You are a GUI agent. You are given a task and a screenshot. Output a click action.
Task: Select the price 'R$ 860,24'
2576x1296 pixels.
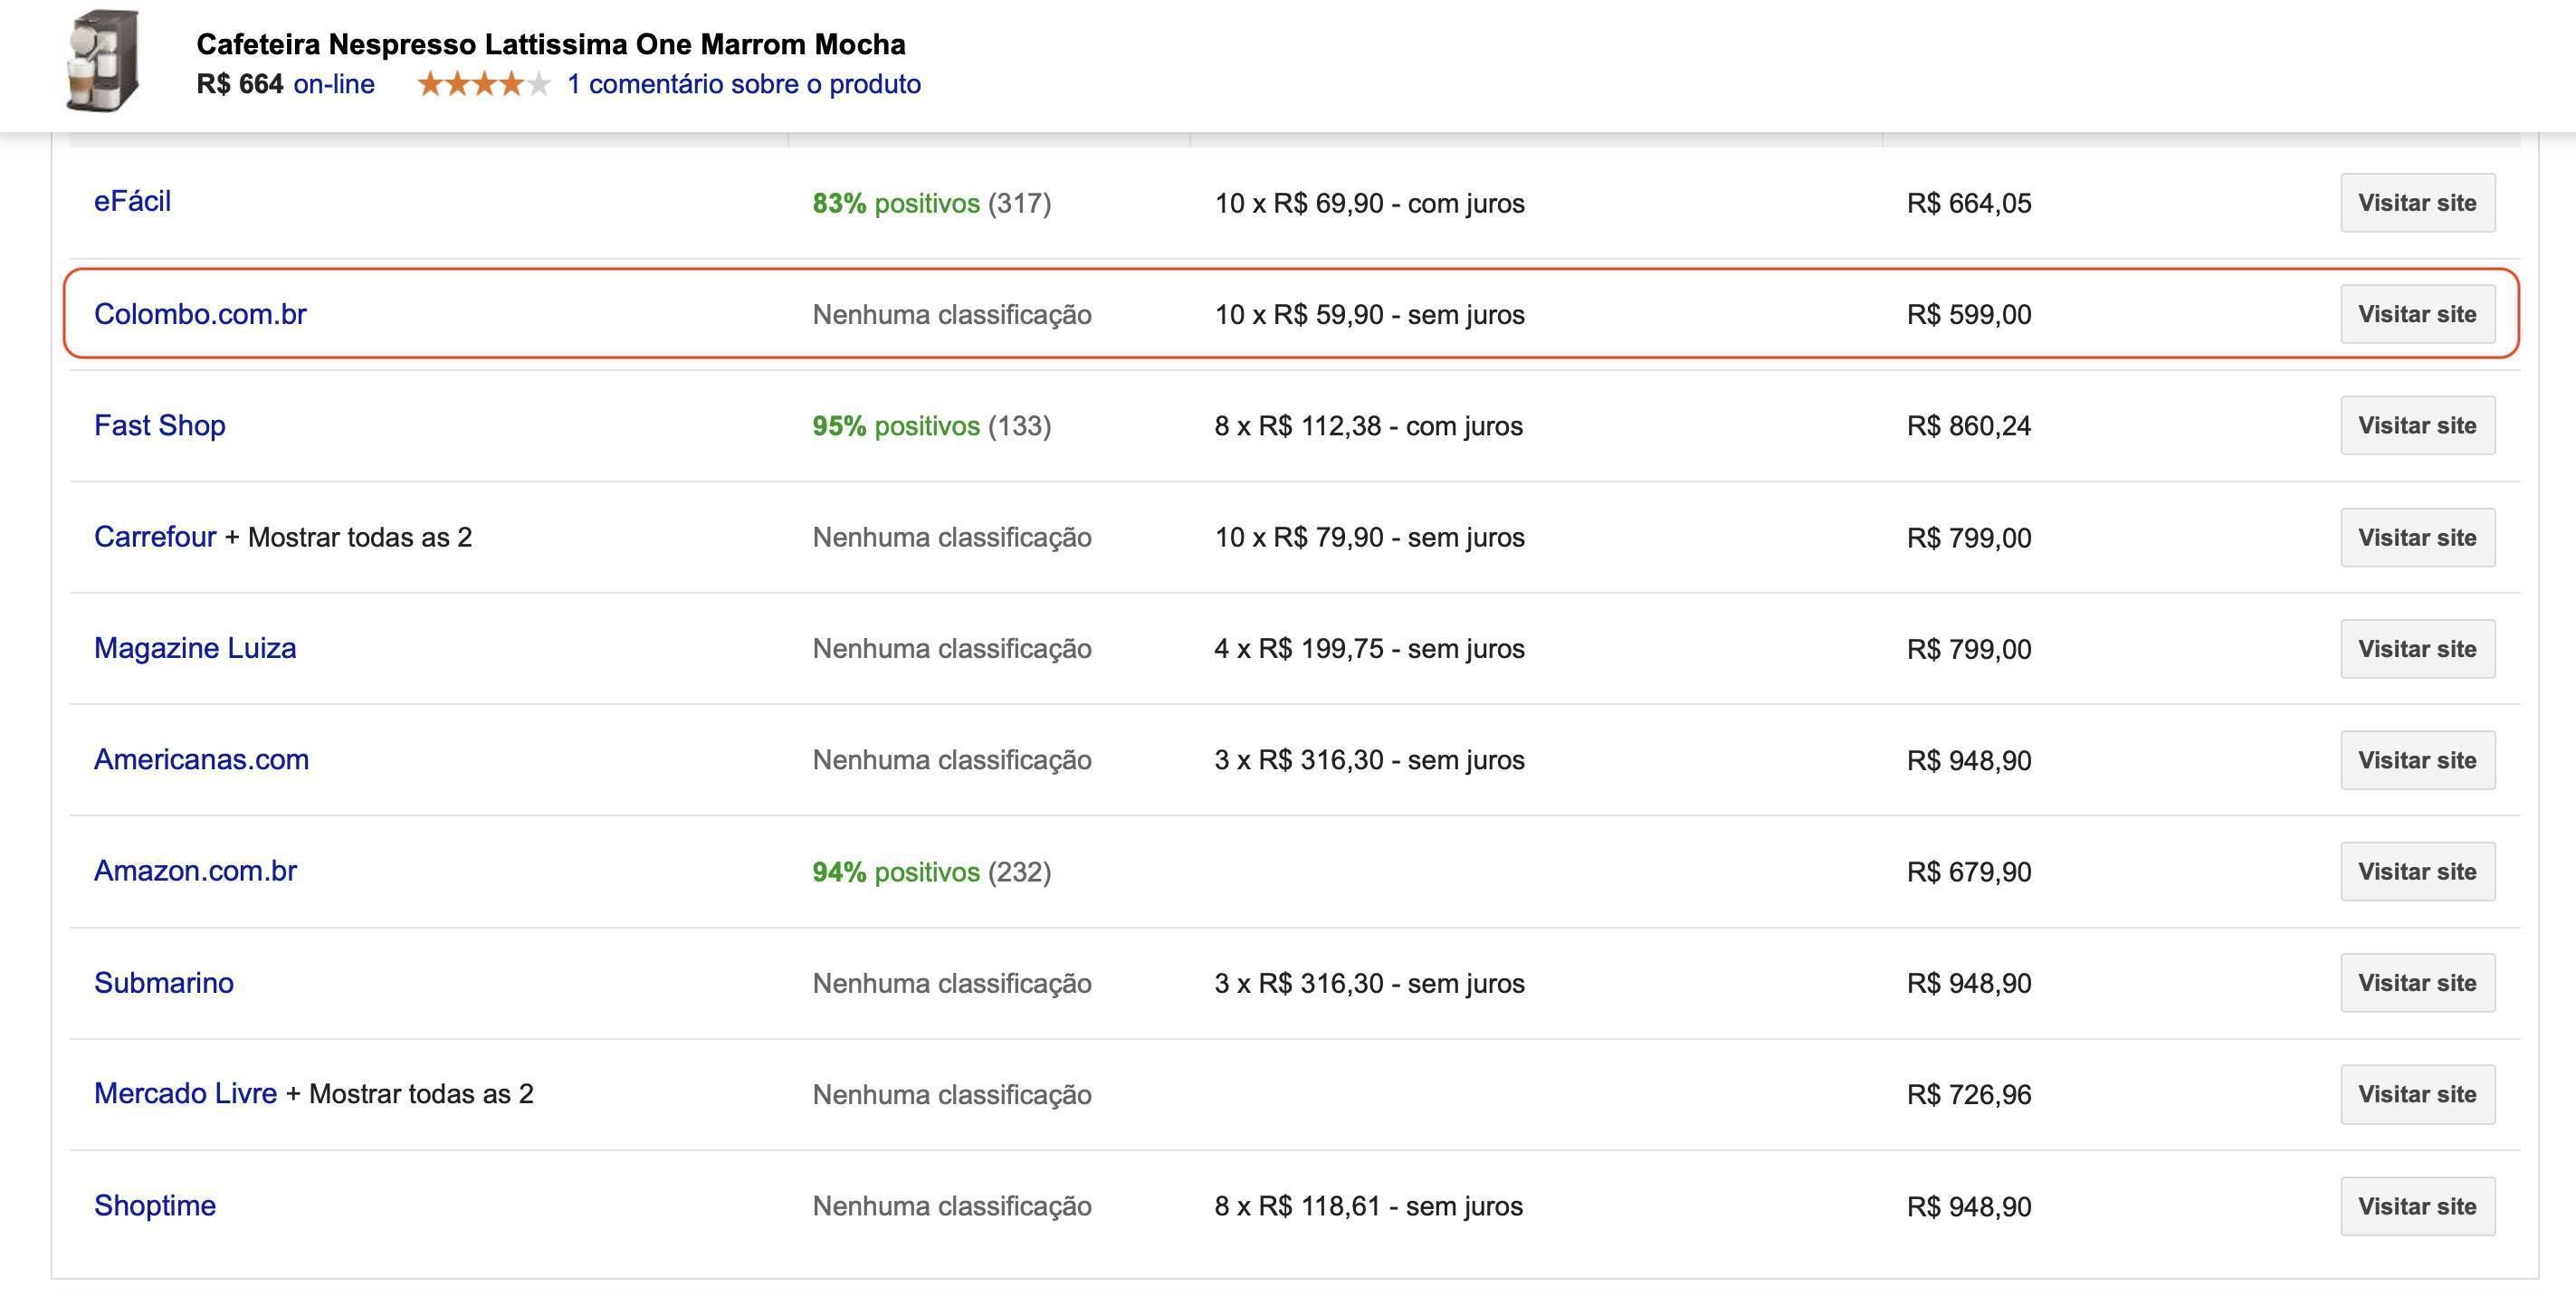(1969, 426)
